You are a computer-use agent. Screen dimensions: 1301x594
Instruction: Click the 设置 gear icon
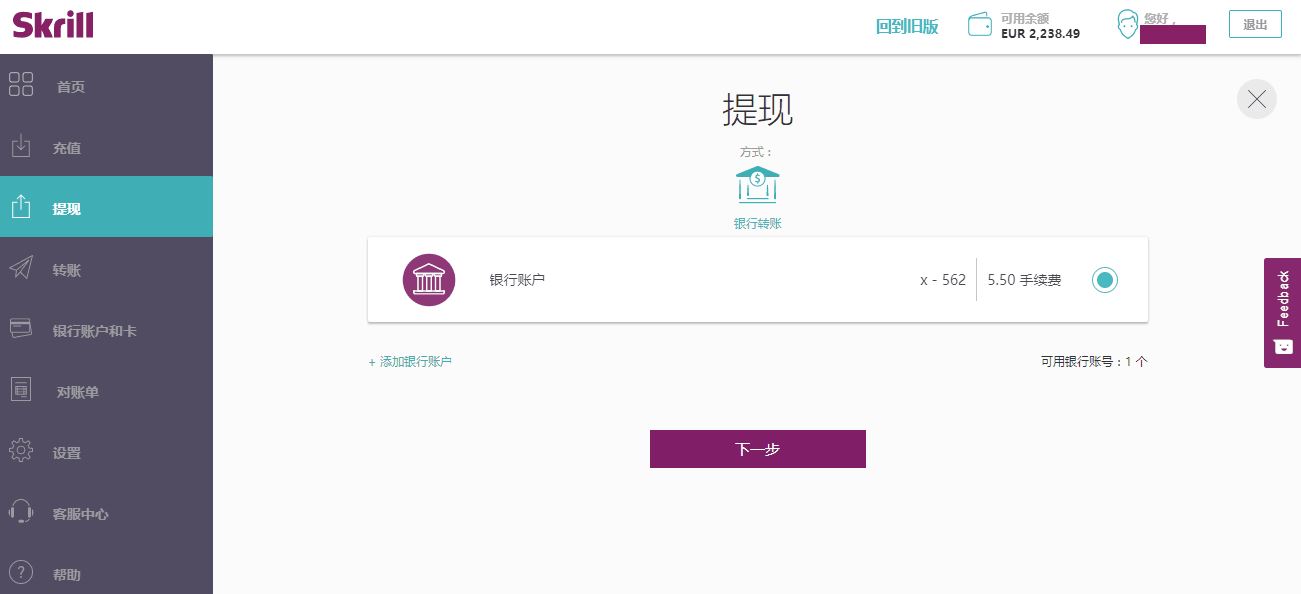coord(21,451)
